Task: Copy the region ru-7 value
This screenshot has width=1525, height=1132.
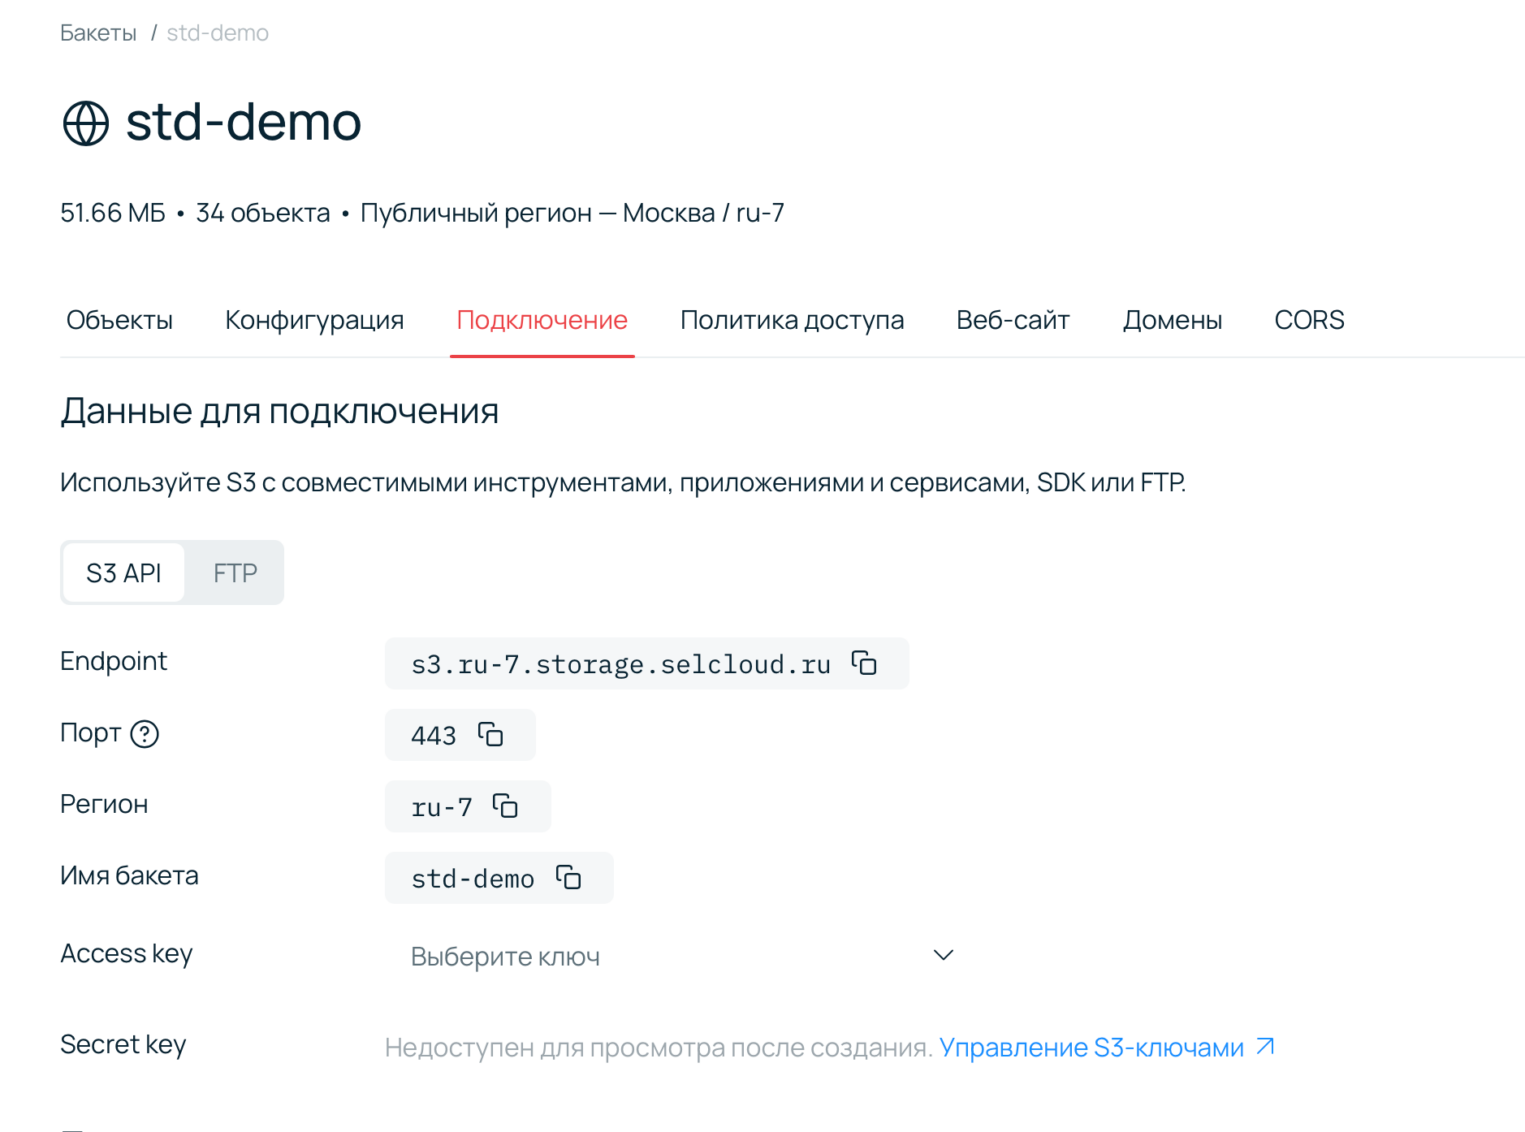Action: [x=505, y=806]
